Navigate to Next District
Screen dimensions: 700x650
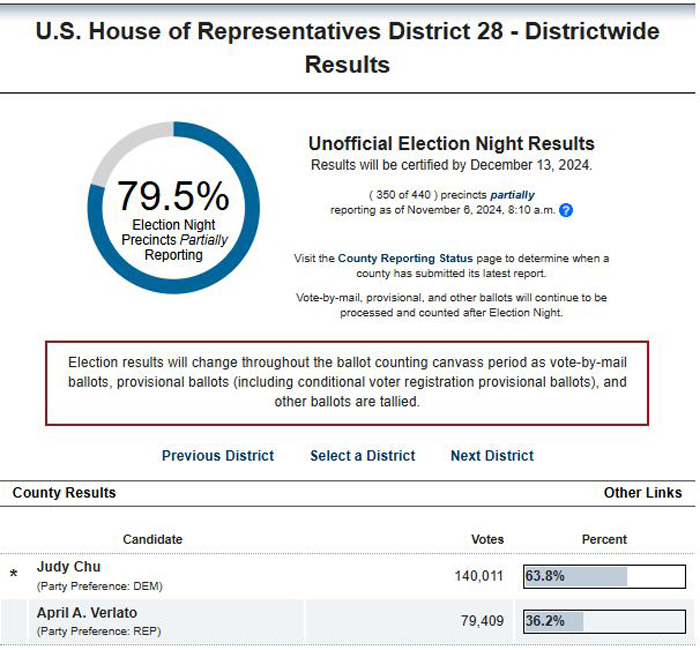[492, 456]
